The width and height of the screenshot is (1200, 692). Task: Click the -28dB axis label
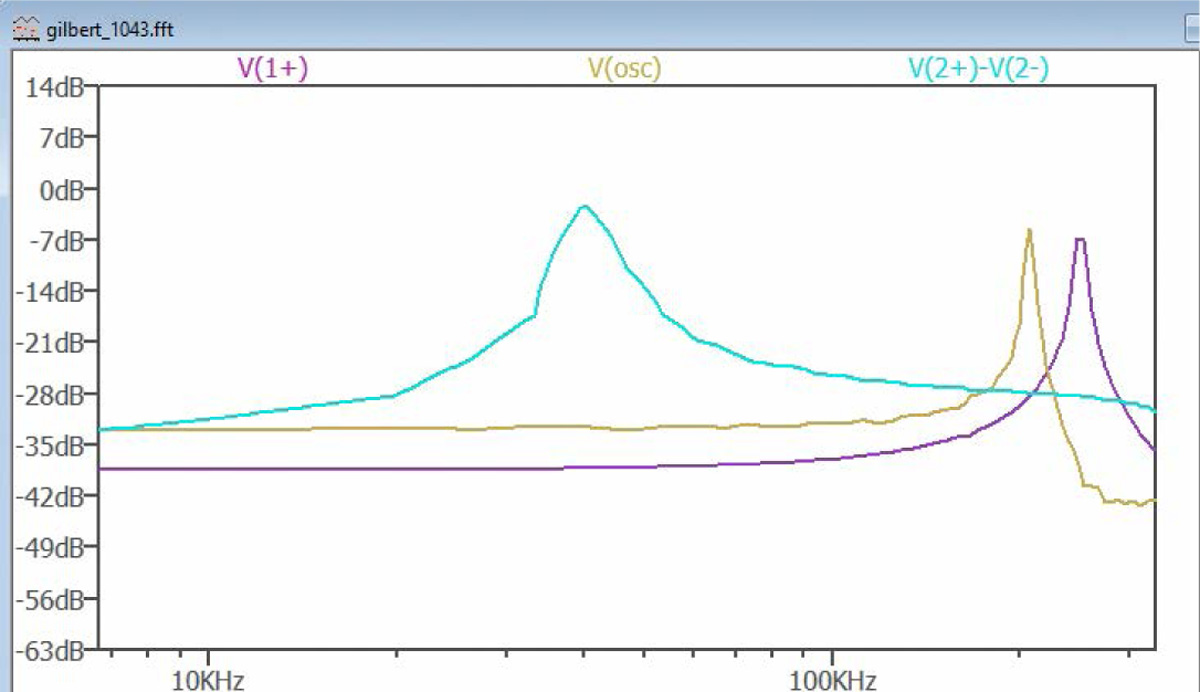click(50, 394)
